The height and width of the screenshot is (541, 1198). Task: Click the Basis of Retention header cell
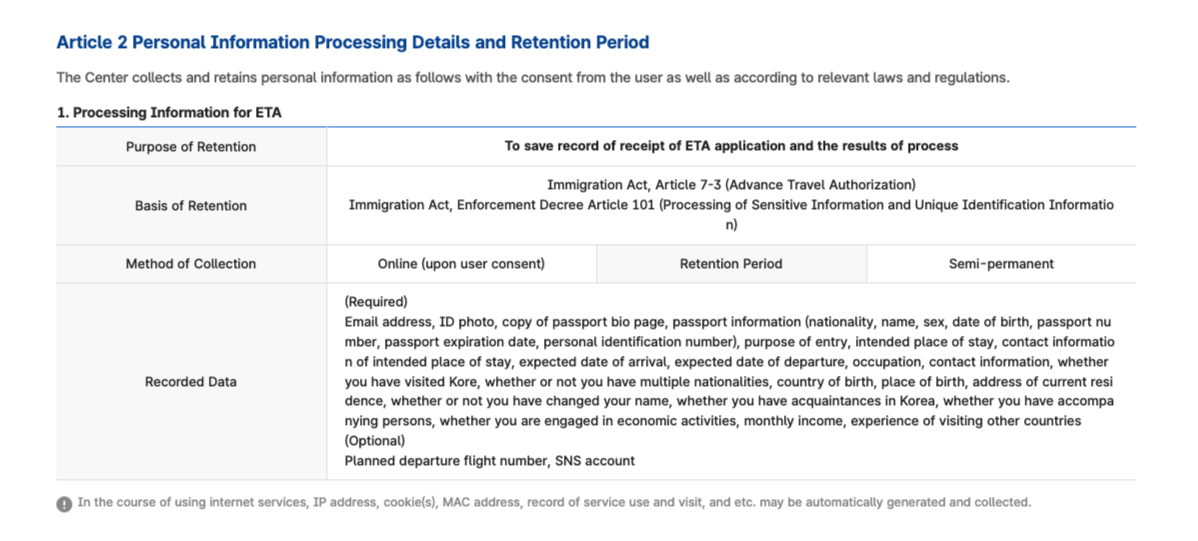pyautogui.click(x=191, y=206)
